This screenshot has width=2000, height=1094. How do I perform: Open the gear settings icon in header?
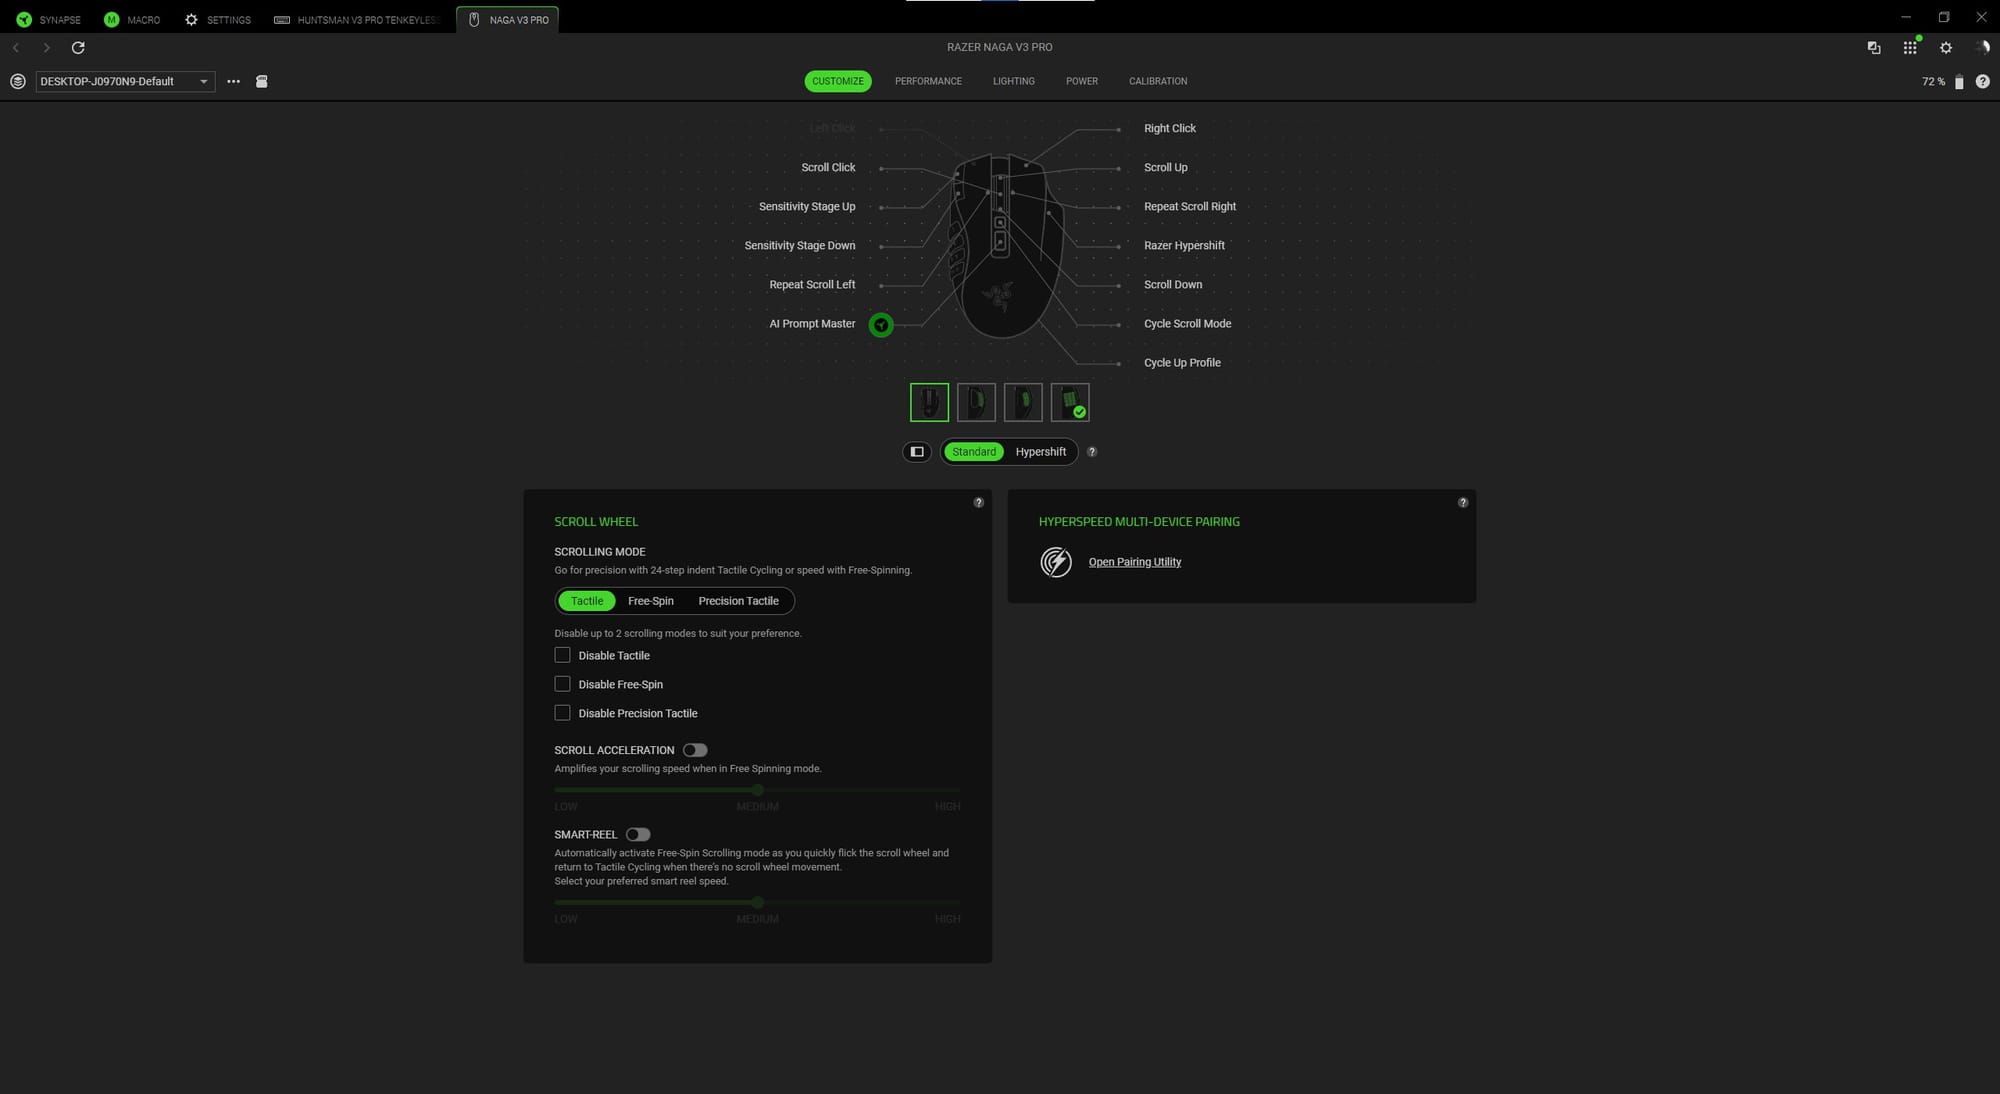pyautogui.click(x=1946, y=48)
